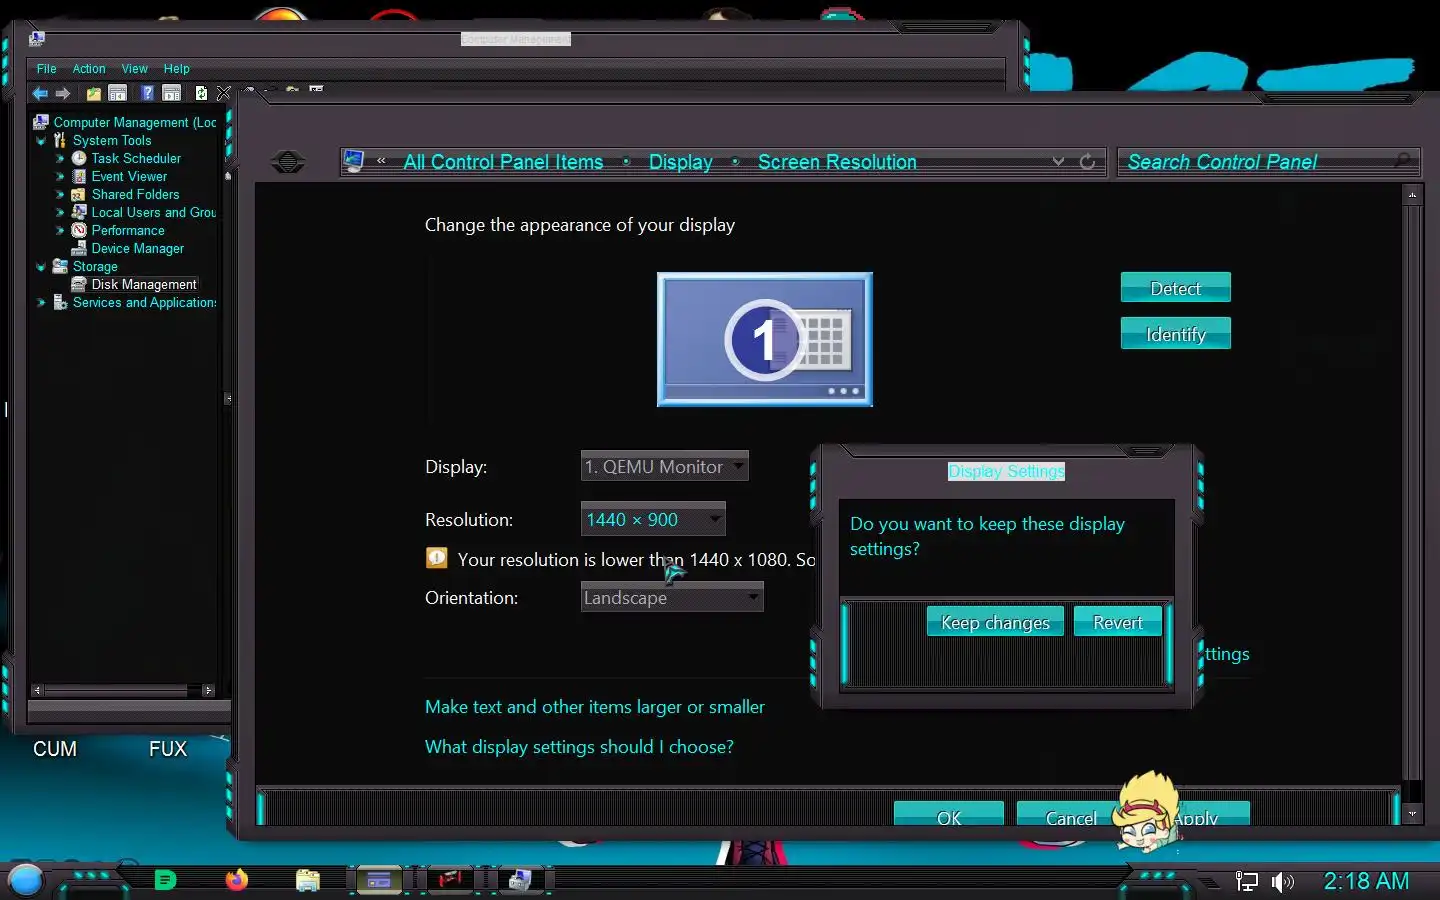
Task: Select Disk Management in the tree
Action: point(144,285)
